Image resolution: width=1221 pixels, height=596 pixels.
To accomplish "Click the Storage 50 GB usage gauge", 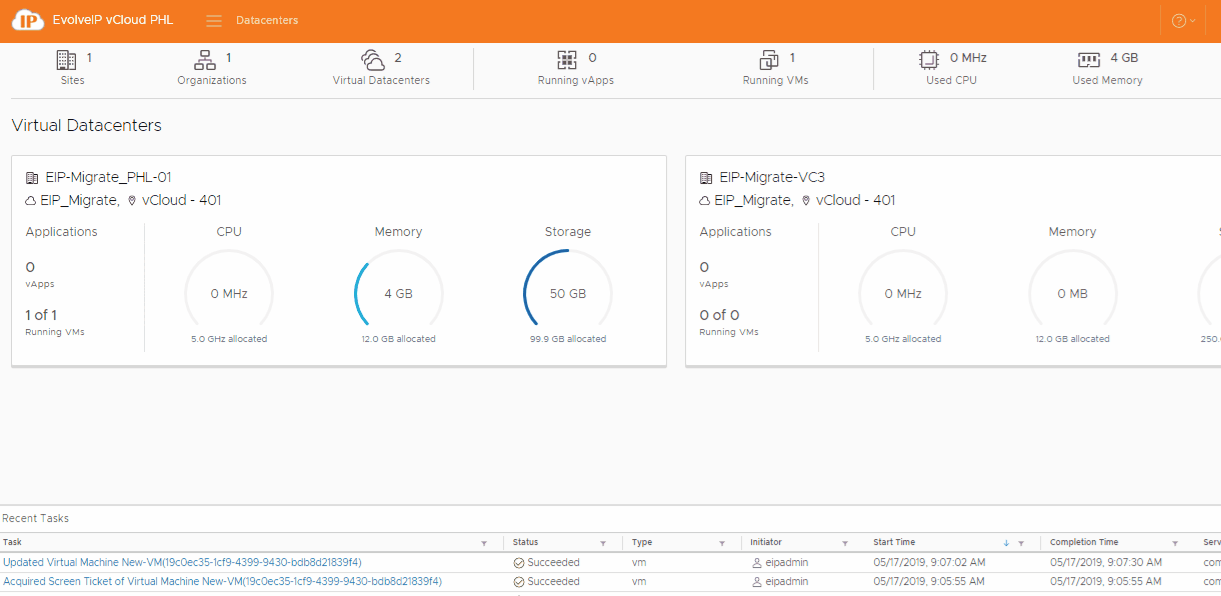I will (x=567, y=294).
